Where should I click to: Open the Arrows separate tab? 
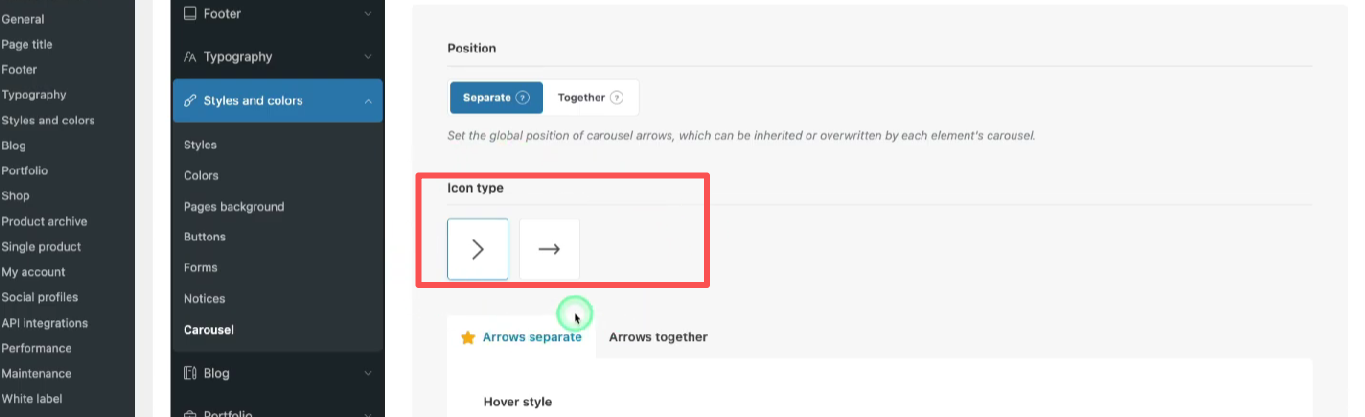532,338
